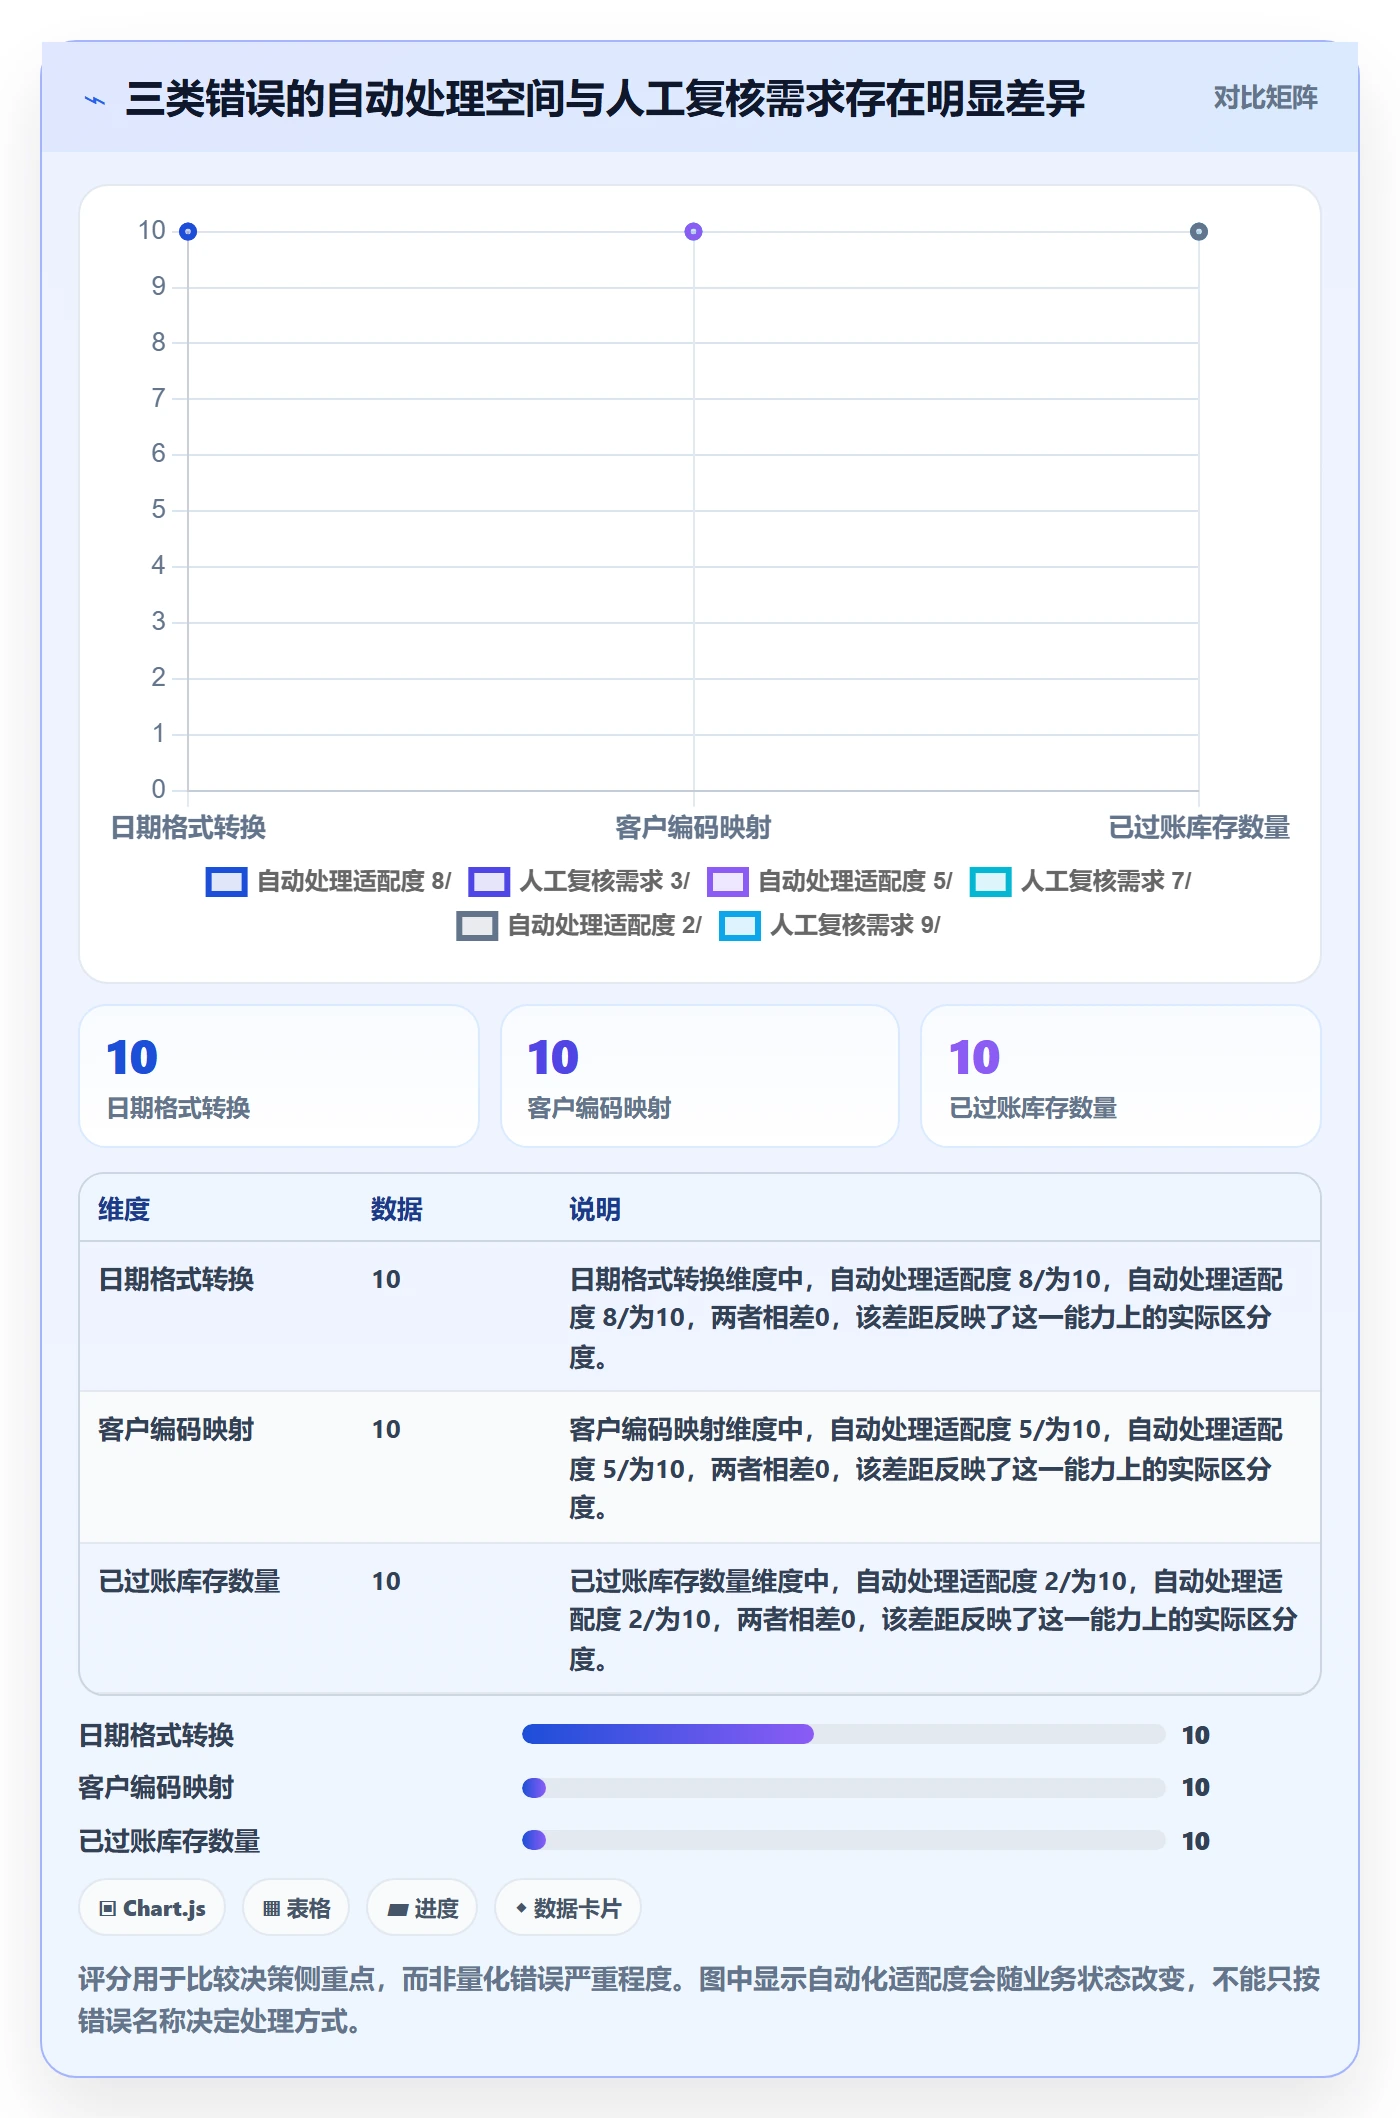Click the 数据卡片 tag chip
The width and height of the screenshot is (1400, 2118).
point(568,1908)
